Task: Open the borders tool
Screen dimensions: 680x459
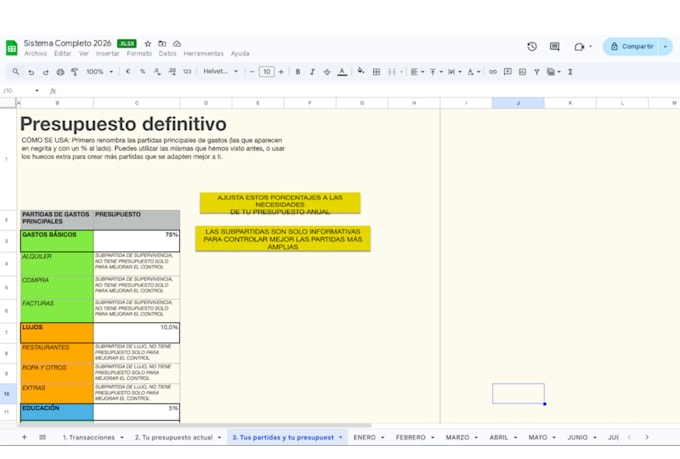Action: (376, 72)
